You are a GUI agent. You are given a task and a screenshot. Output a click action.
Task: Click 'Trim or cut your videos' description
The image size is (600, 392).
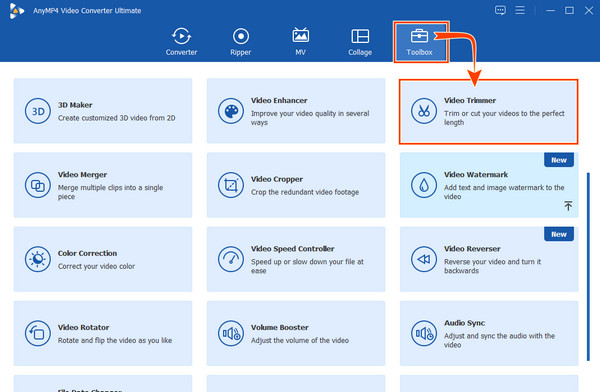[x=504, y=118]
